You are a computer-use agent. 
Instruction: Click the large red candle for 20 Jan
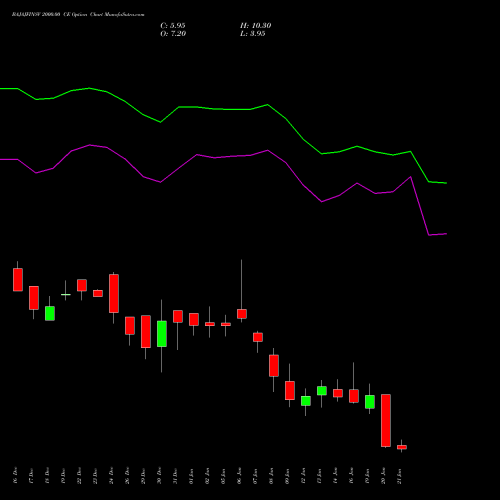(386, 420)
